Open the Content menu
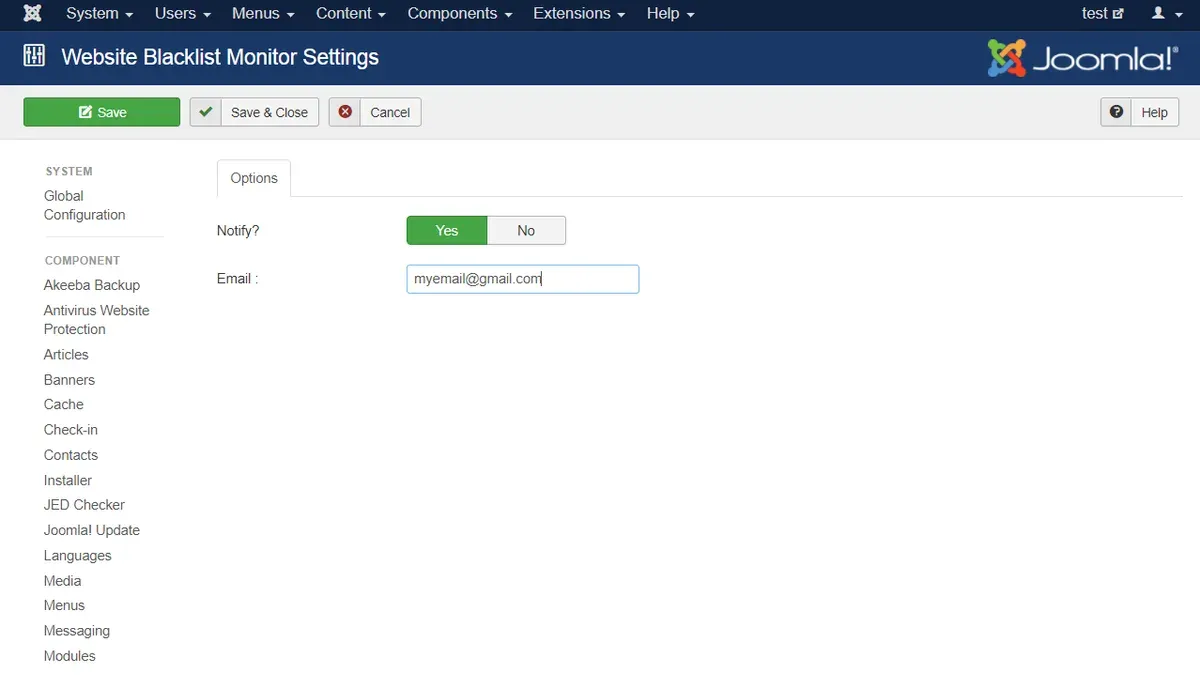Viewport: 1200px width, 675px height. 351,13
